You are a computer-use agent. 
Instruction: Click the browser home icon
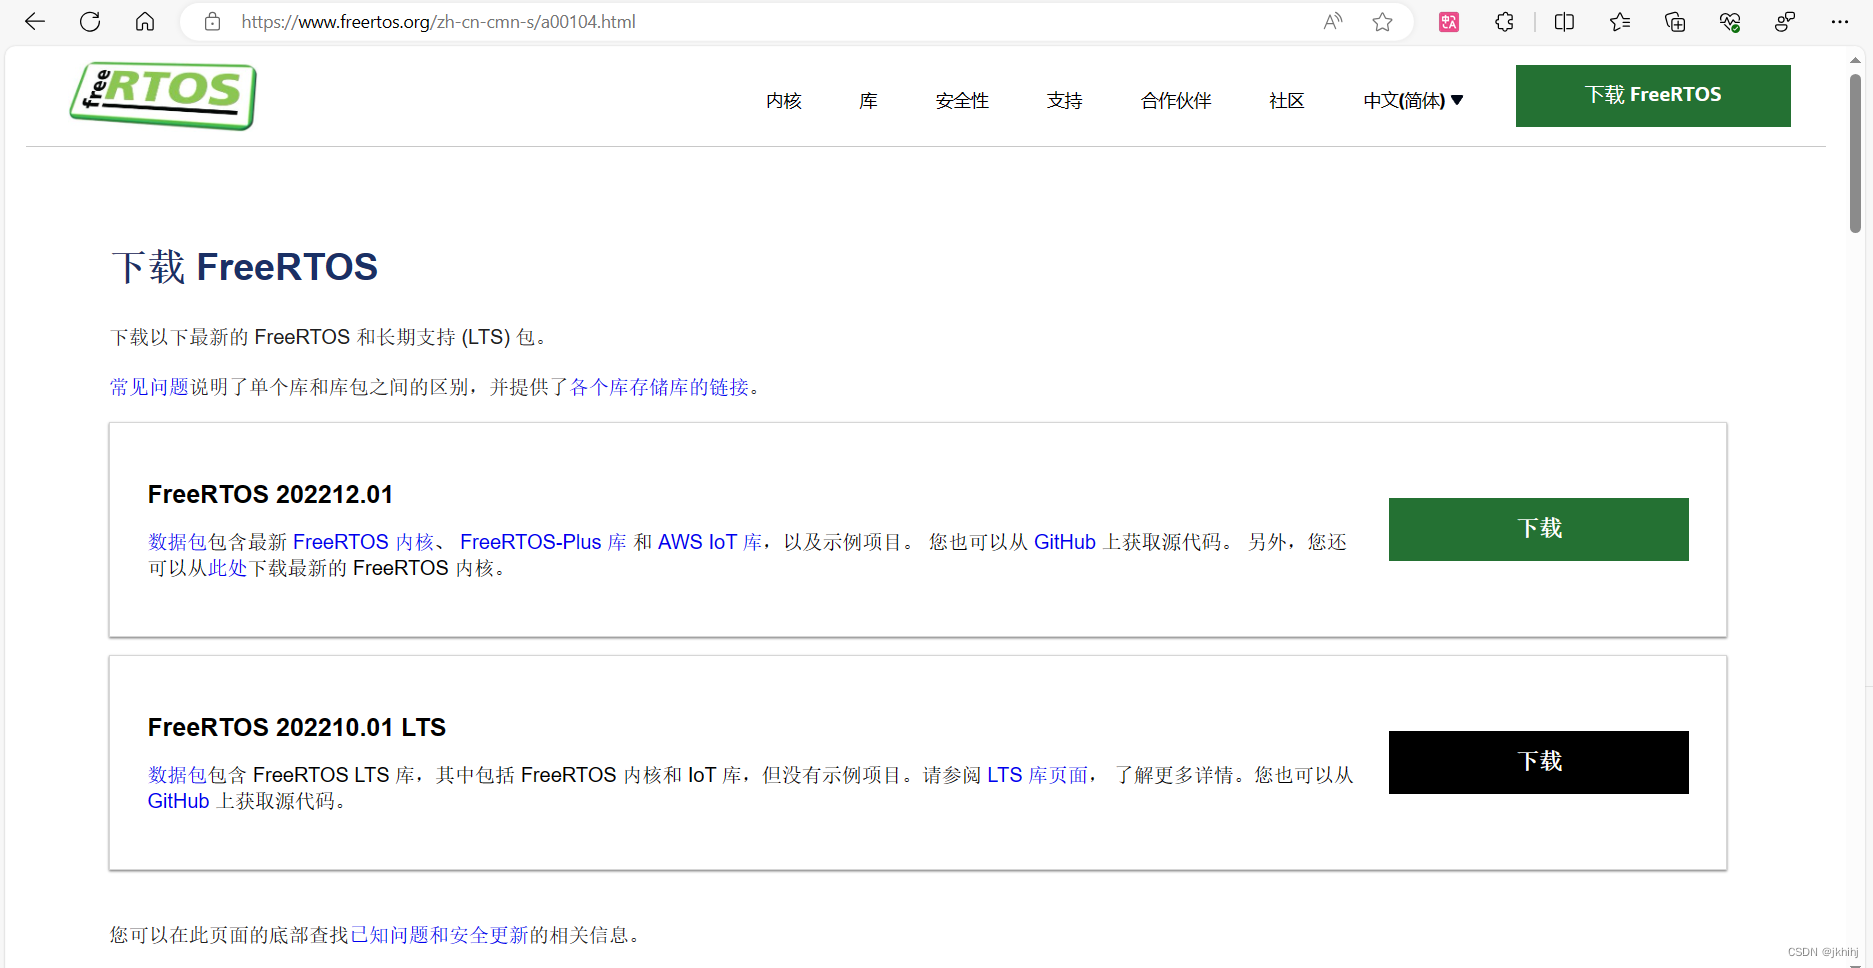(x=145, y=21)
